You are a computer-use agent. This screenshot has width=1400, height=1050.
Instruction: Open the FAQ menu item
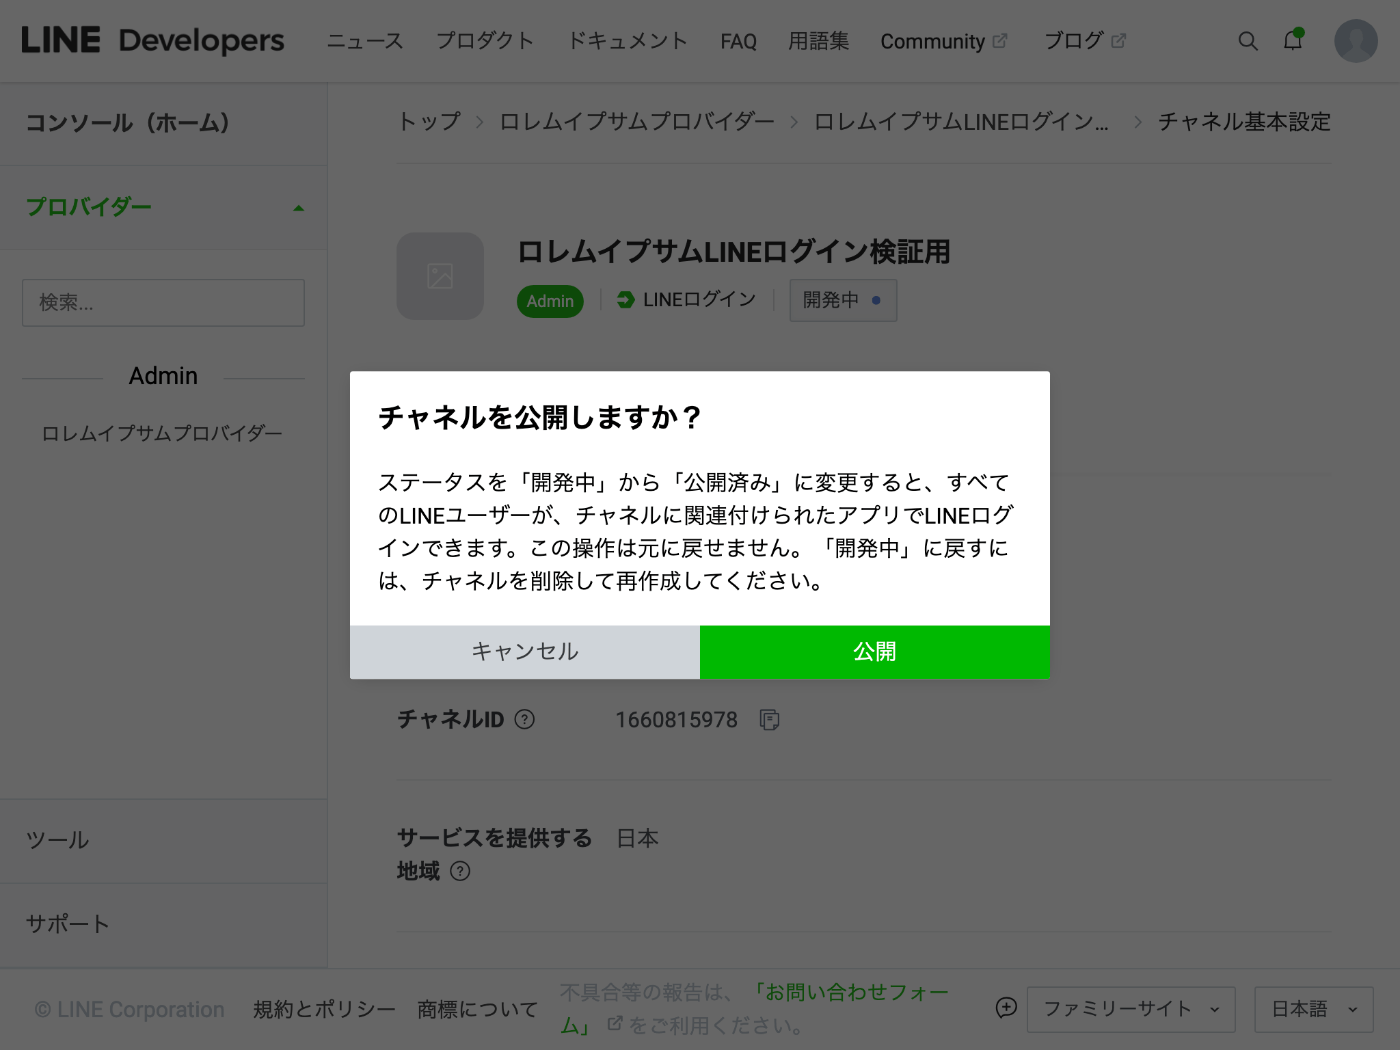point(738,41)
